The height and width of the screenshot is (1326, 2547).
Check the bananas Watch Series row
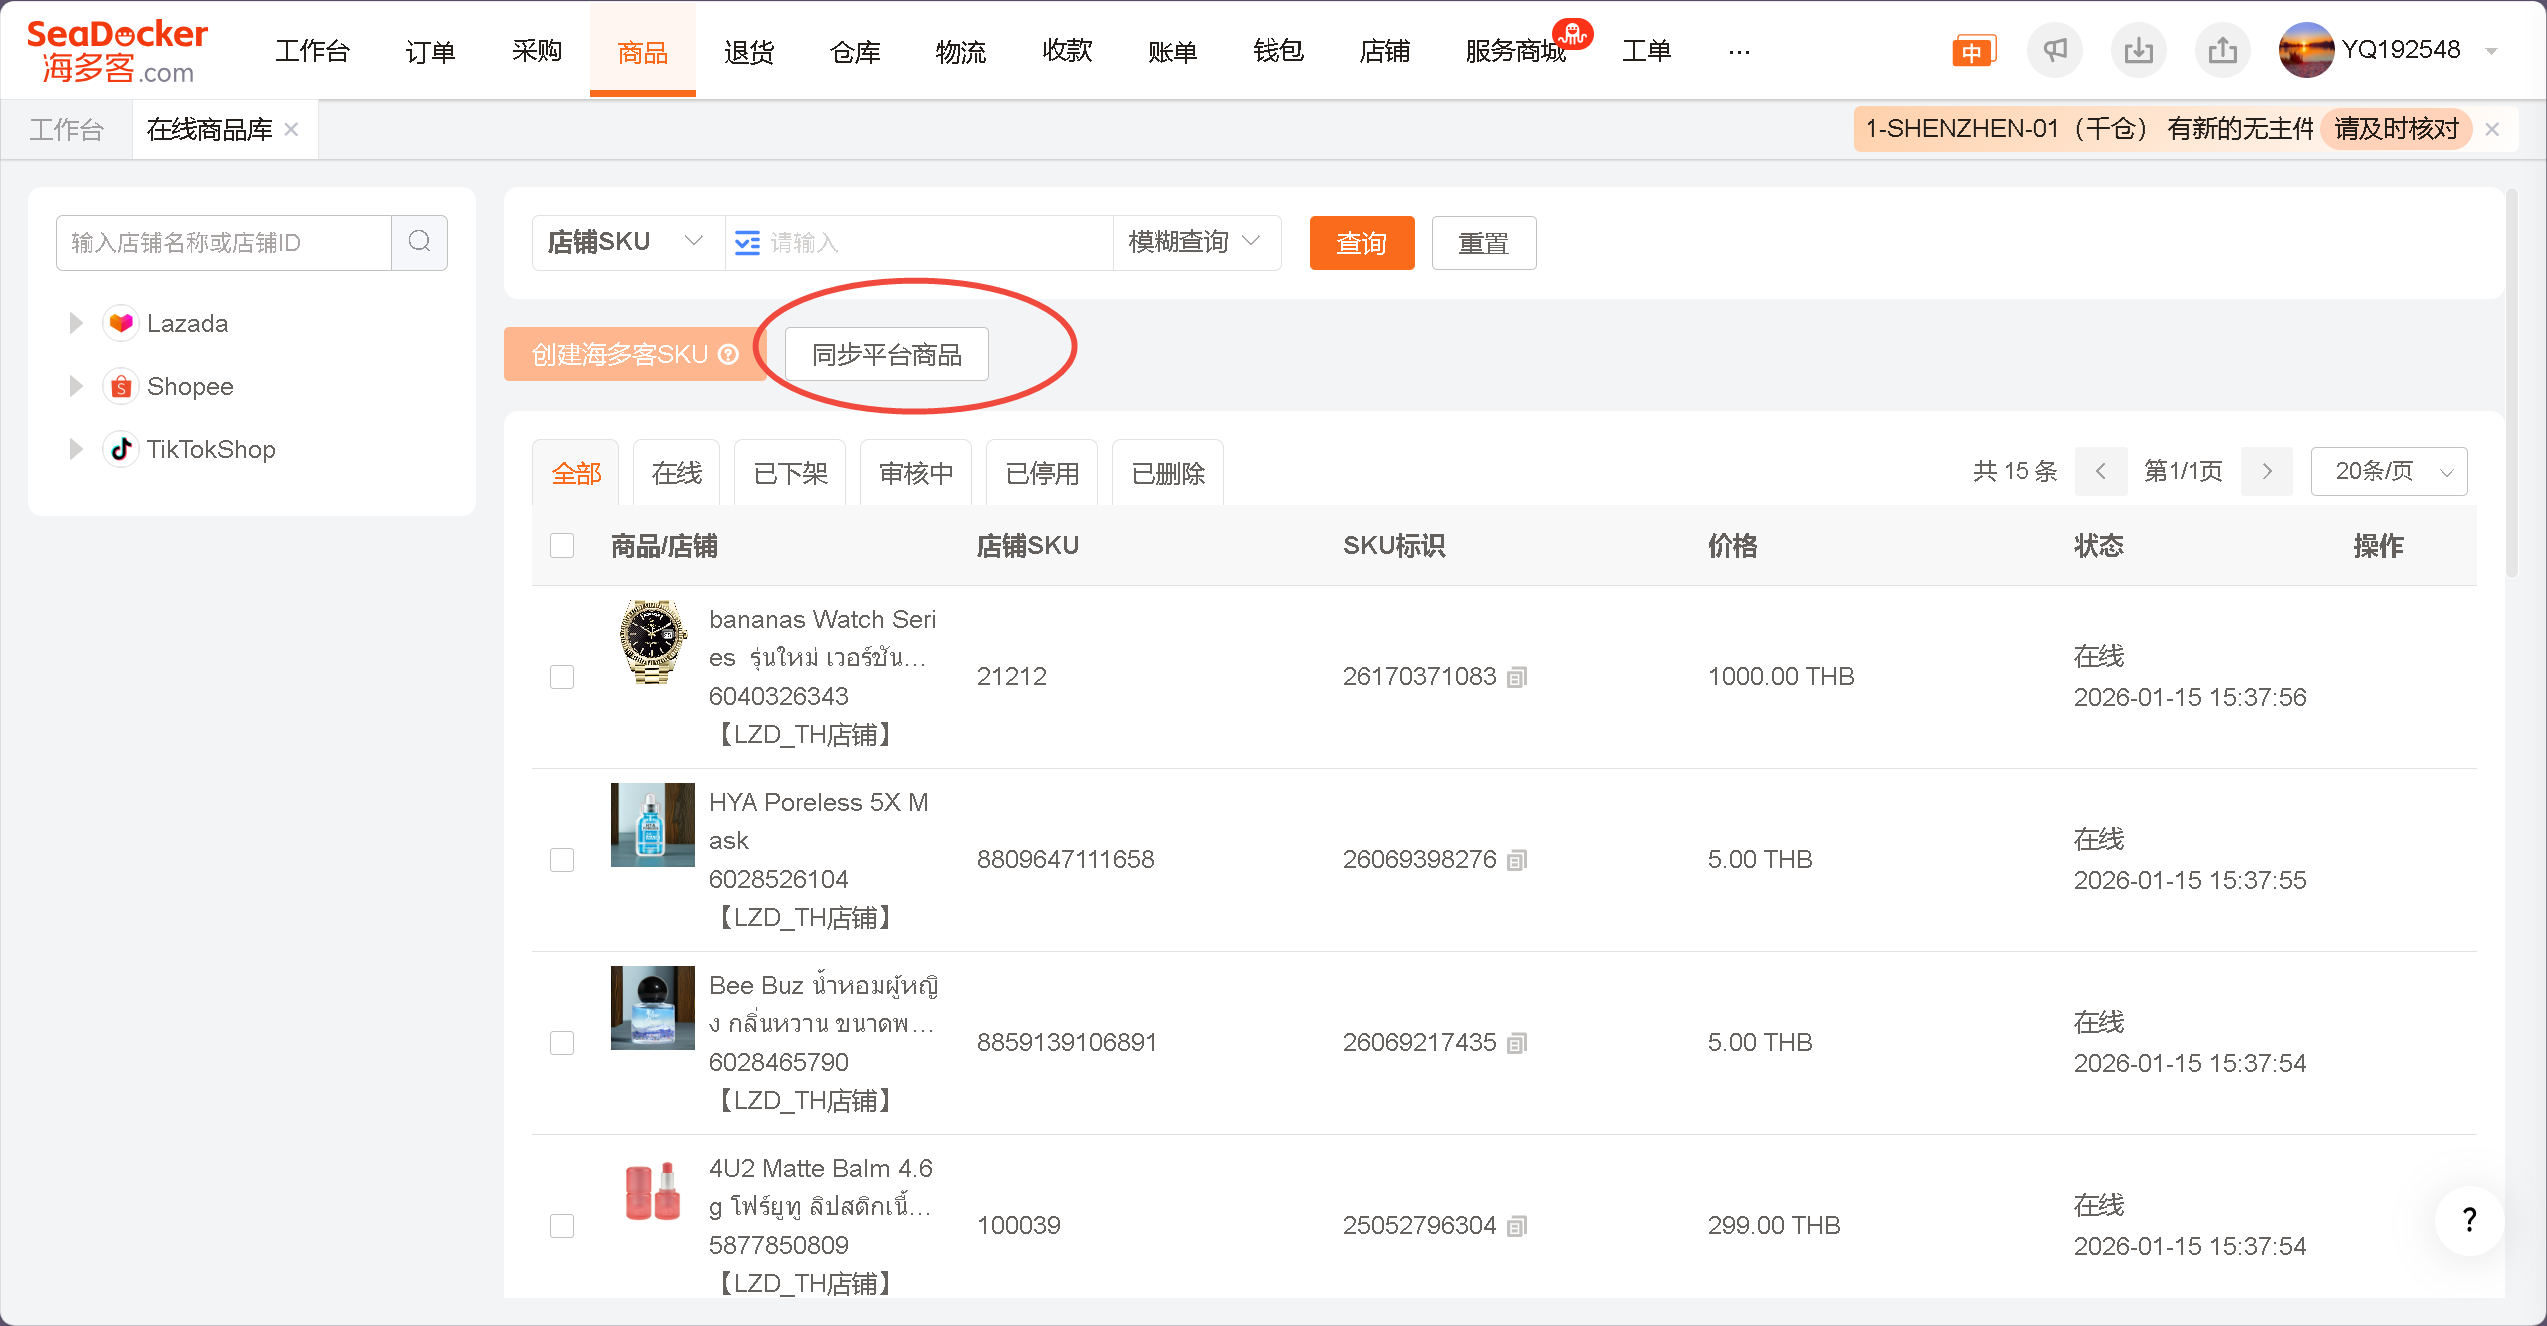pos(562,677)
